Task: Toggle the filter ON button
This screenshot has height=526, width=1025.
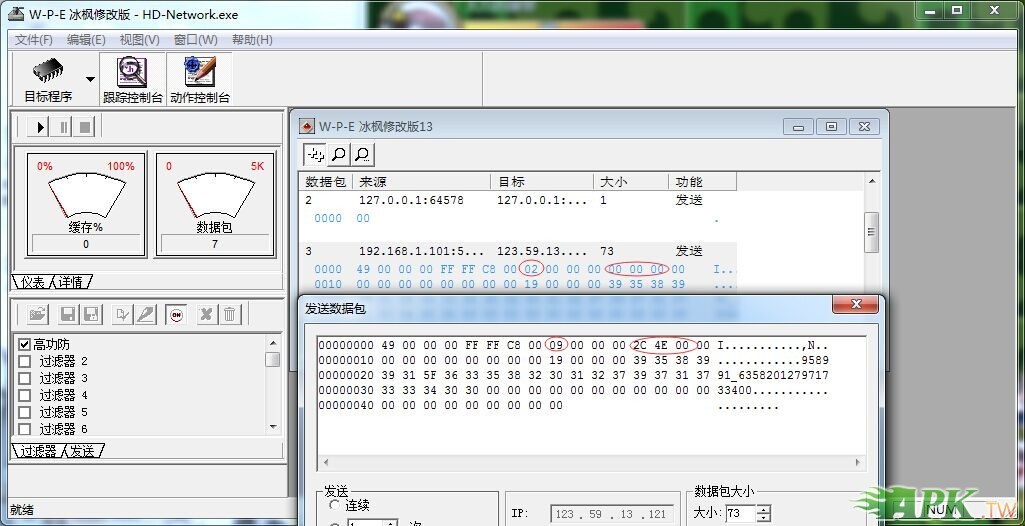Action: [x=176, y=315]
